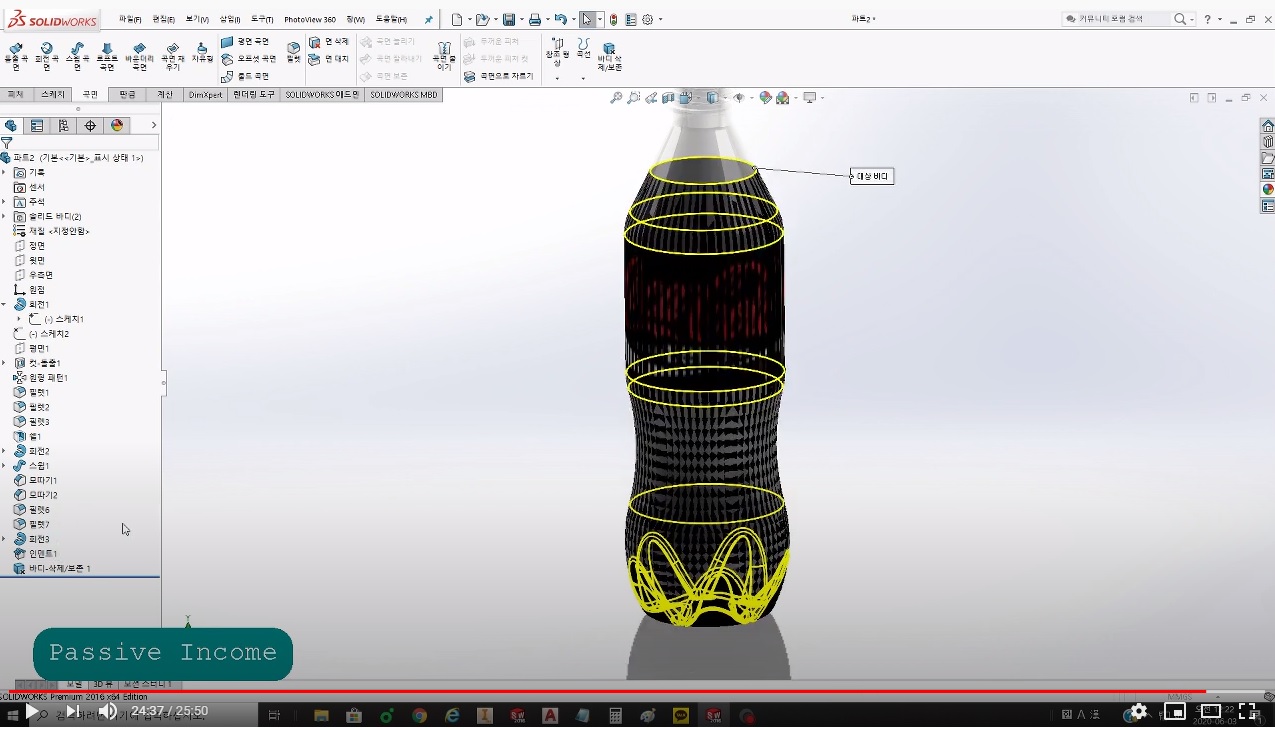Open the 편집(E) menu
The image size is (1275, 730).
click(163, 19)
